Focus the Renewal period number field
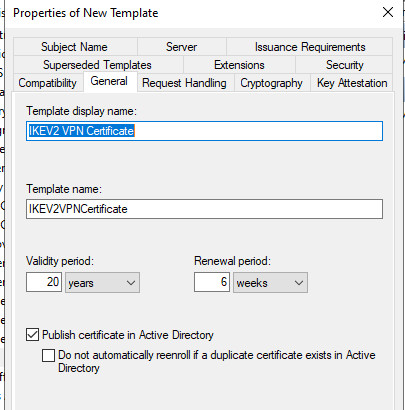 coord(212,282)
